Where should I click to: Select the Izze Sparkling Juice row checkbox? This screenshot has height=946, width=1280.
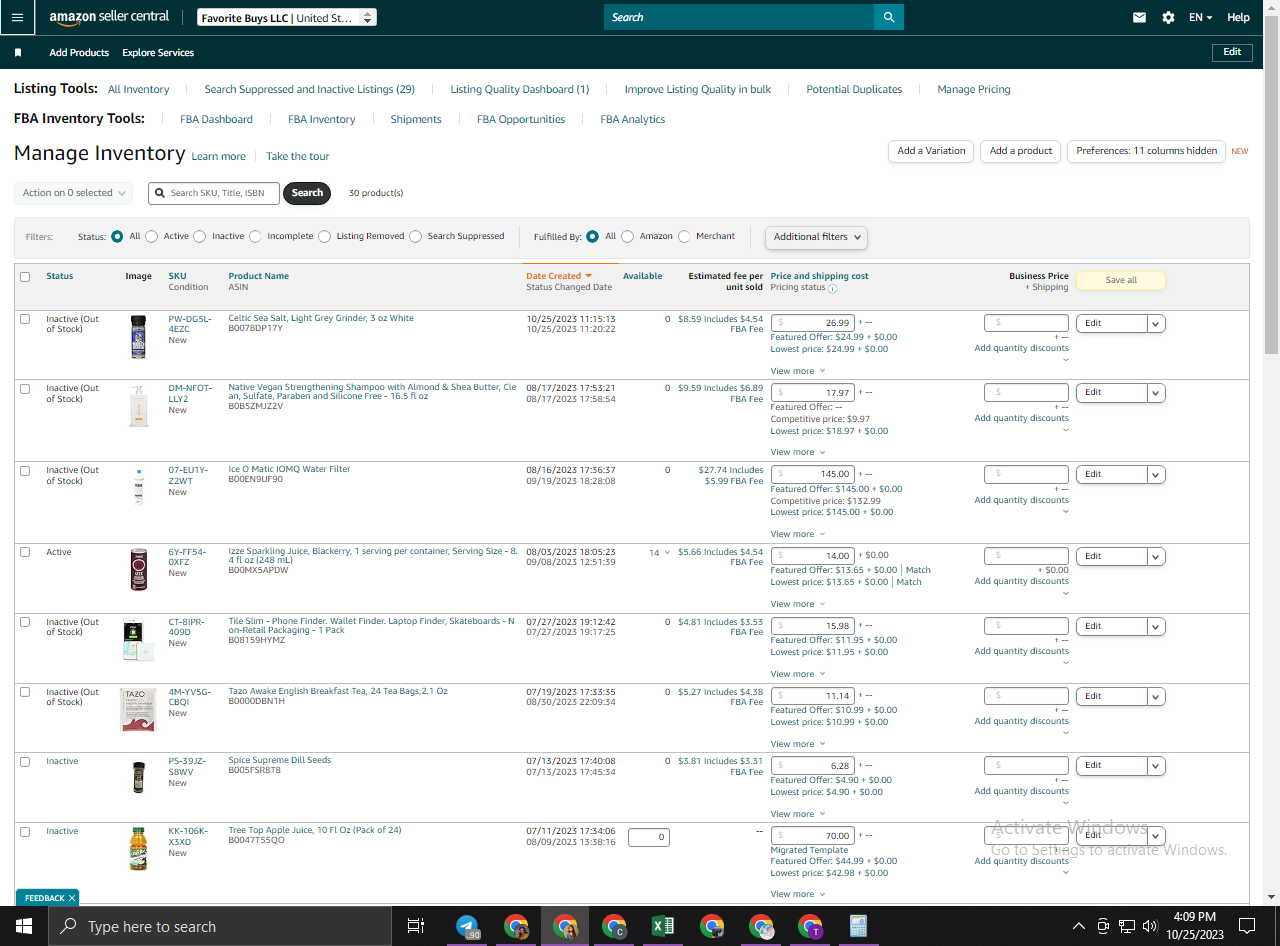click(25, 552)
